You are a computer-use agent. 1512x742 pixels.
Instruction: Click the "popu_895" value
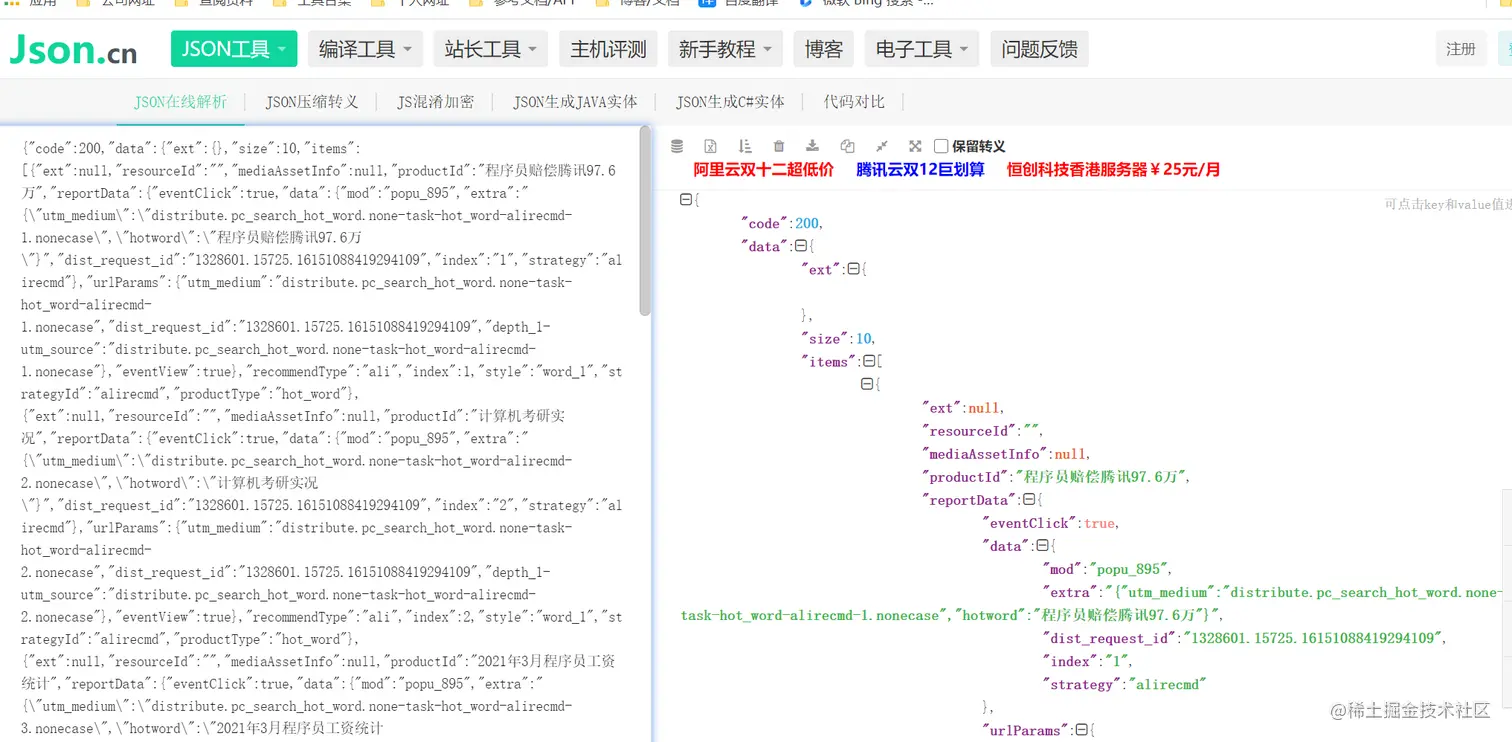click(x=1130, y=569)
